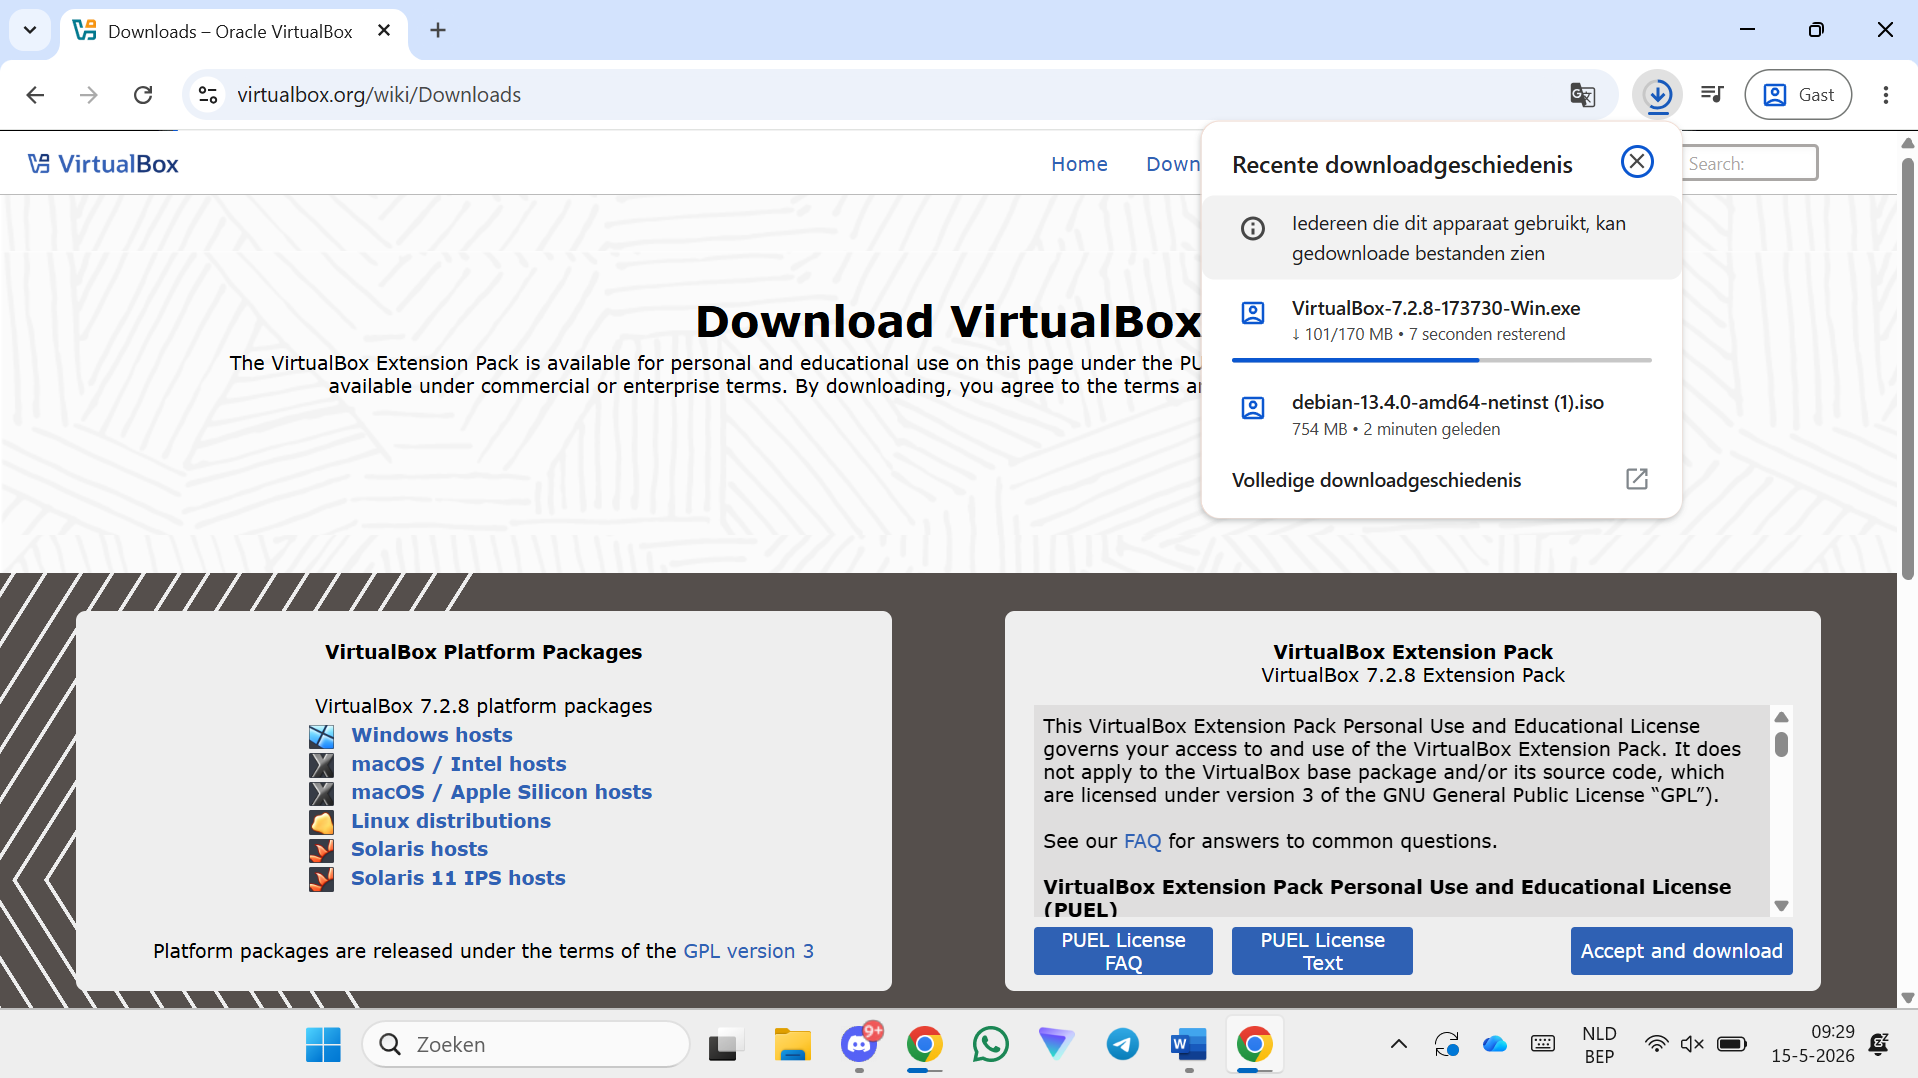Image resolution: width=1918 pixels, height=1078 pixels.
Task: Click the info icon in downloads notice
Action: tap(1252, 228)
